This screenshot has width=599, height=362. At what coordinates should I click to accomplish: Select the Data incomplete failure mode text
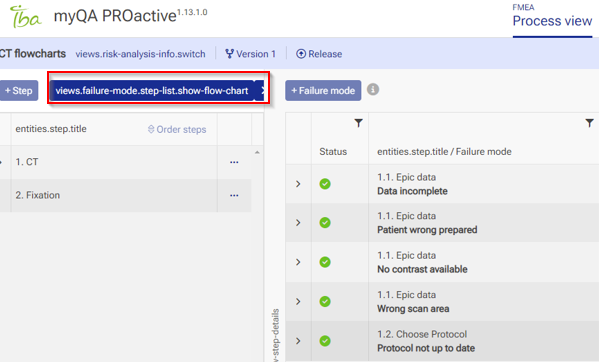pyautogui.click(x=412, y=191)
